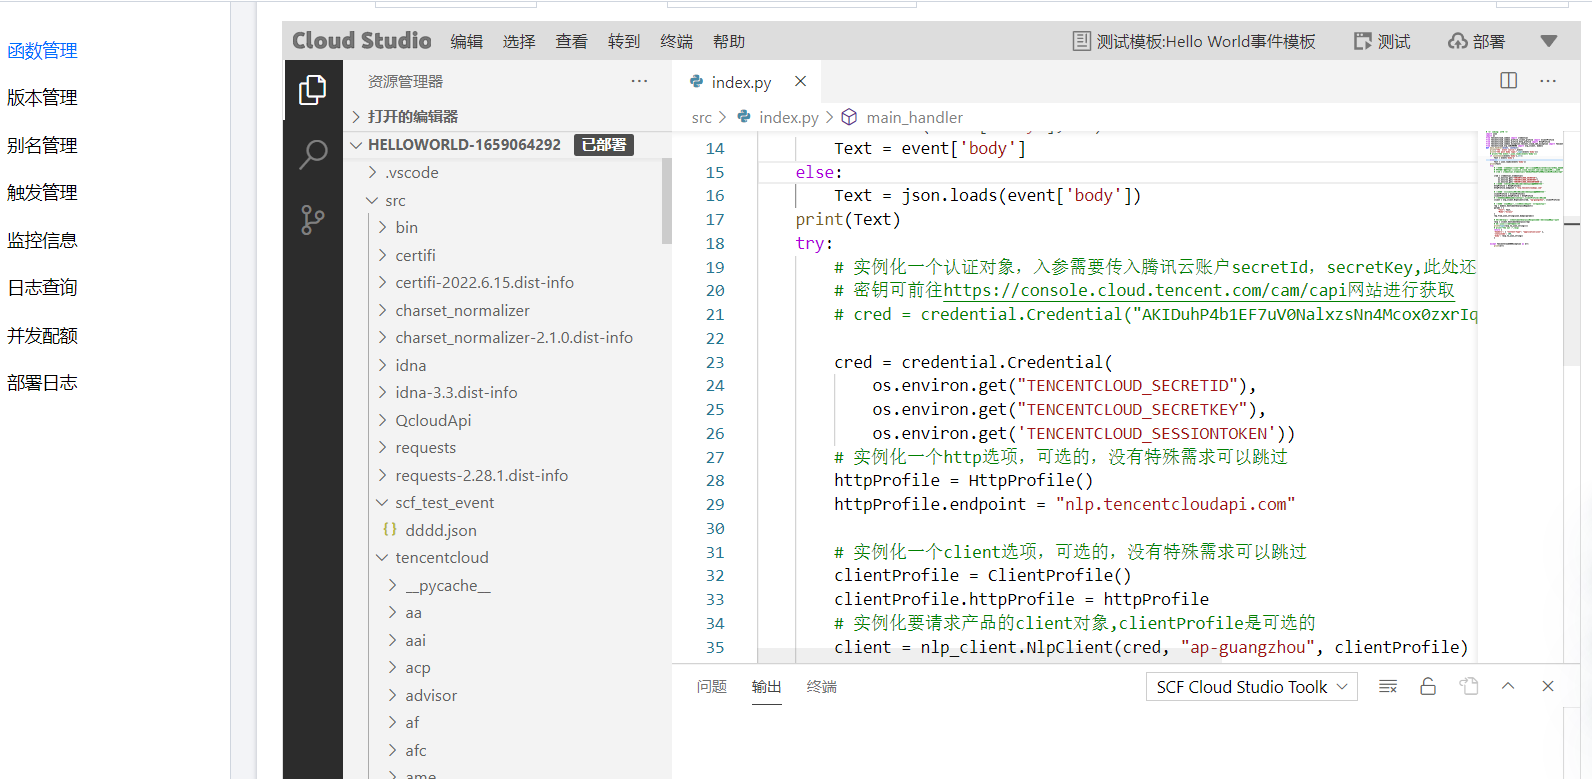Screen dimensions: 1592x779
Task: Click the code minimap preview
Action: pos(1523,190)
